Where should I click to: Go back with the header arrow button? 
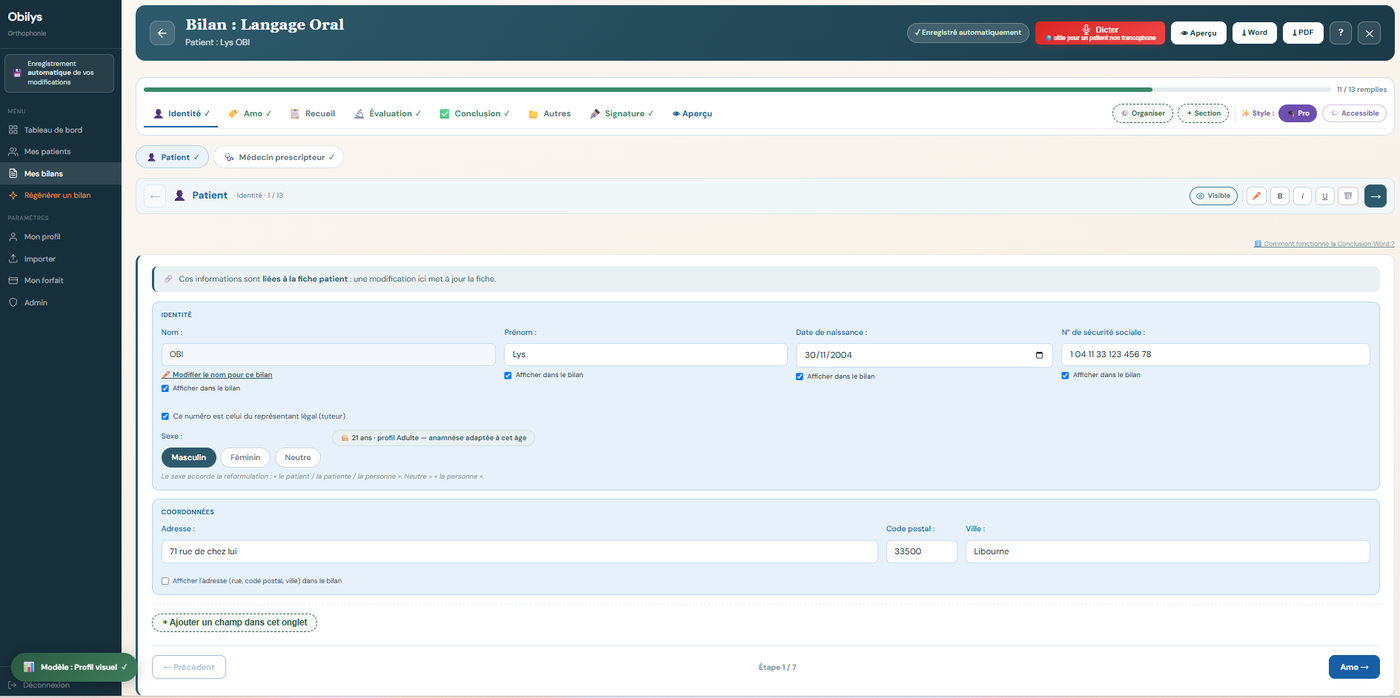point(162,33)
